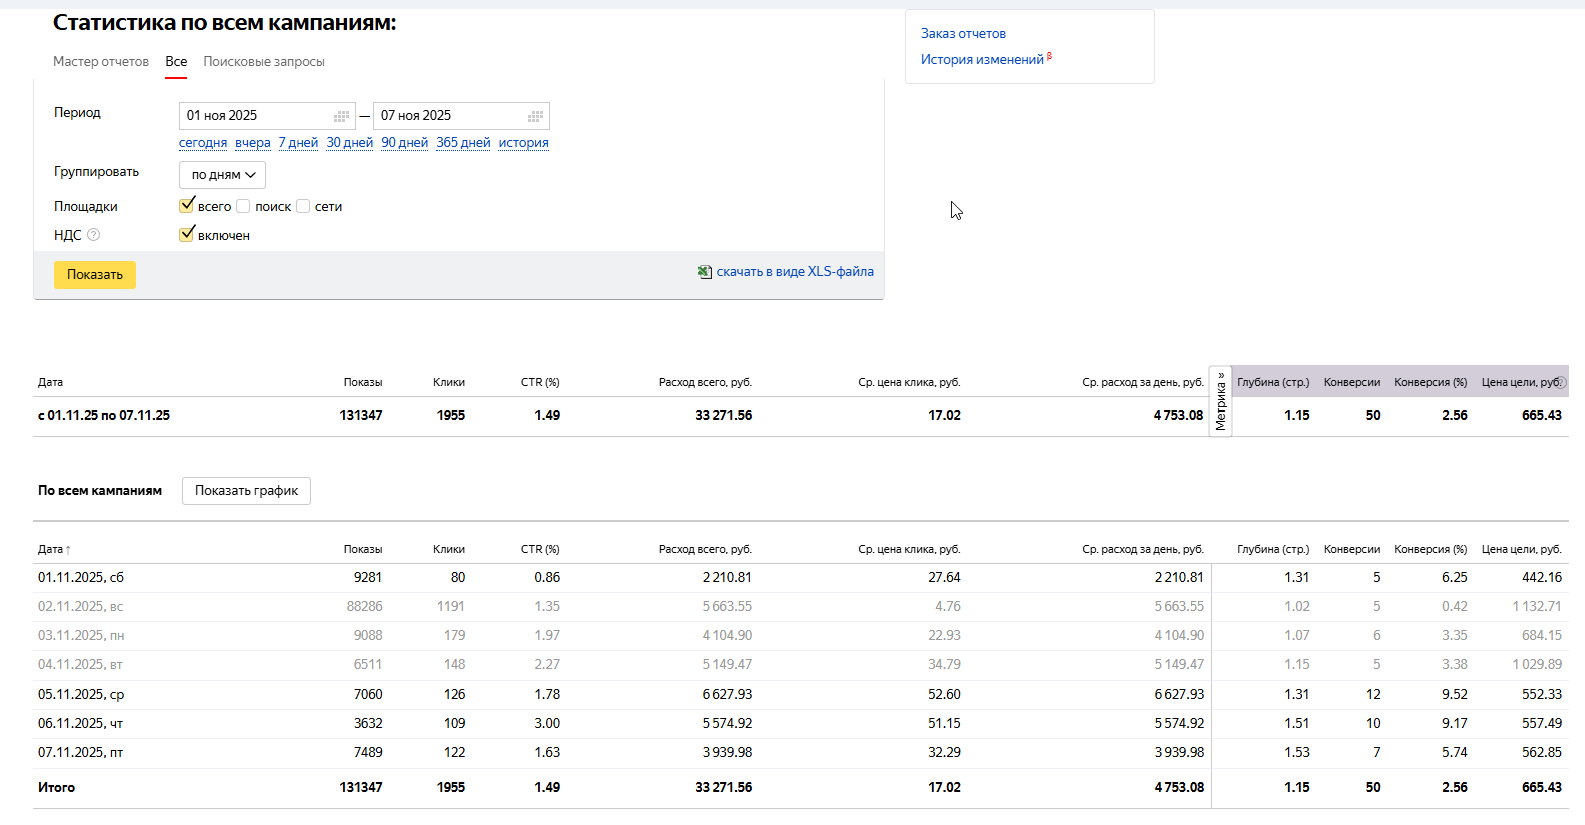The width and height of the screenshot is (1585, 825).
Task: Click the help icon in Метрика header
Action: (x=1561, y=382)
